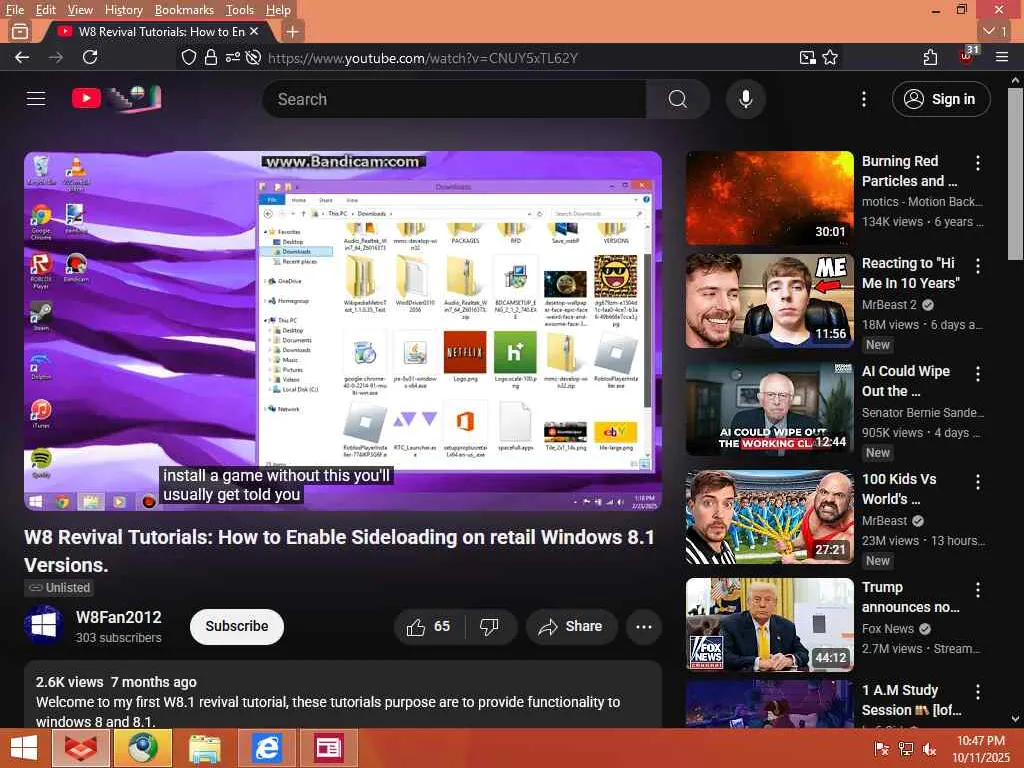Click the autoplay blocked icon in address bar
The height and width of the screenshot is (768, 1024).
click(x=253, y=57)
